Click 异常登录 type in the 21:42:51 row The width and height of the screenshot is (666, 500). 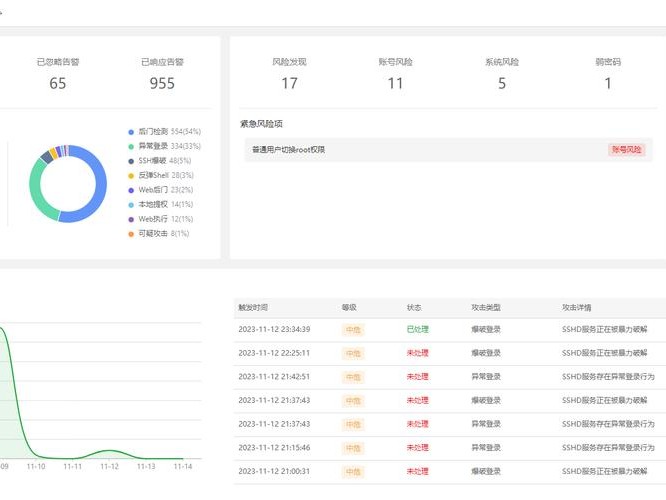tap(486, 377)
